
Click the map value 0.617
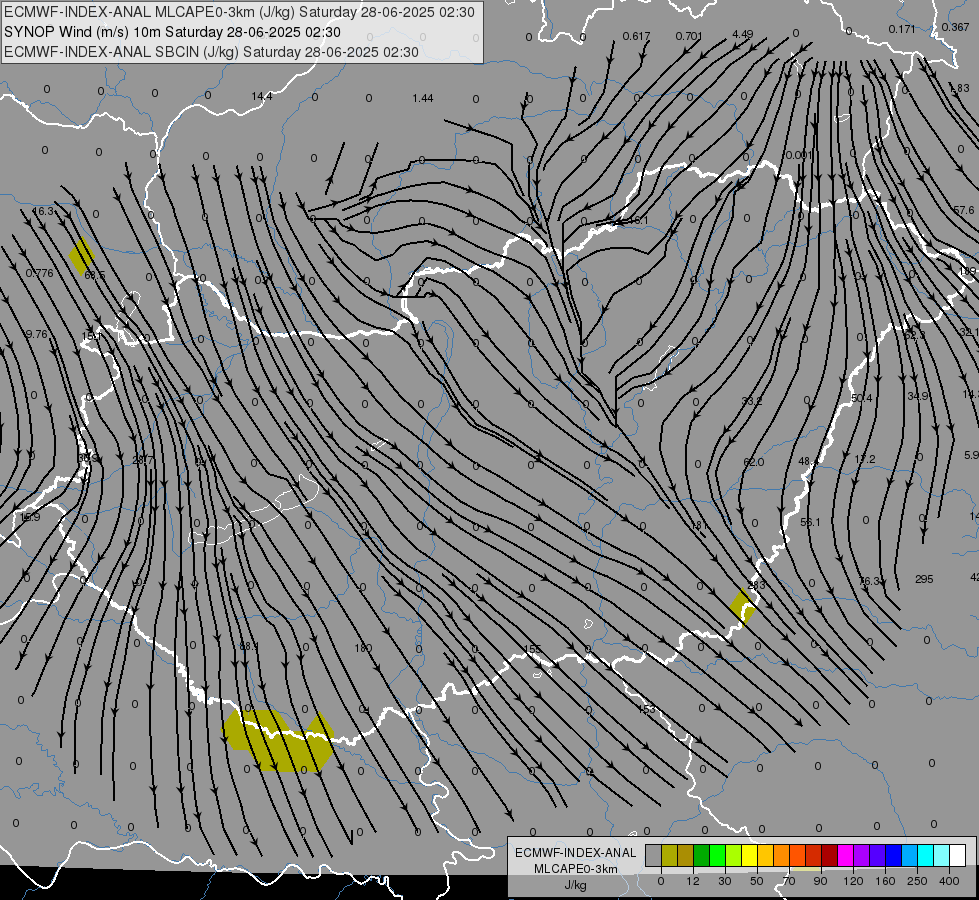click(636, 36)
